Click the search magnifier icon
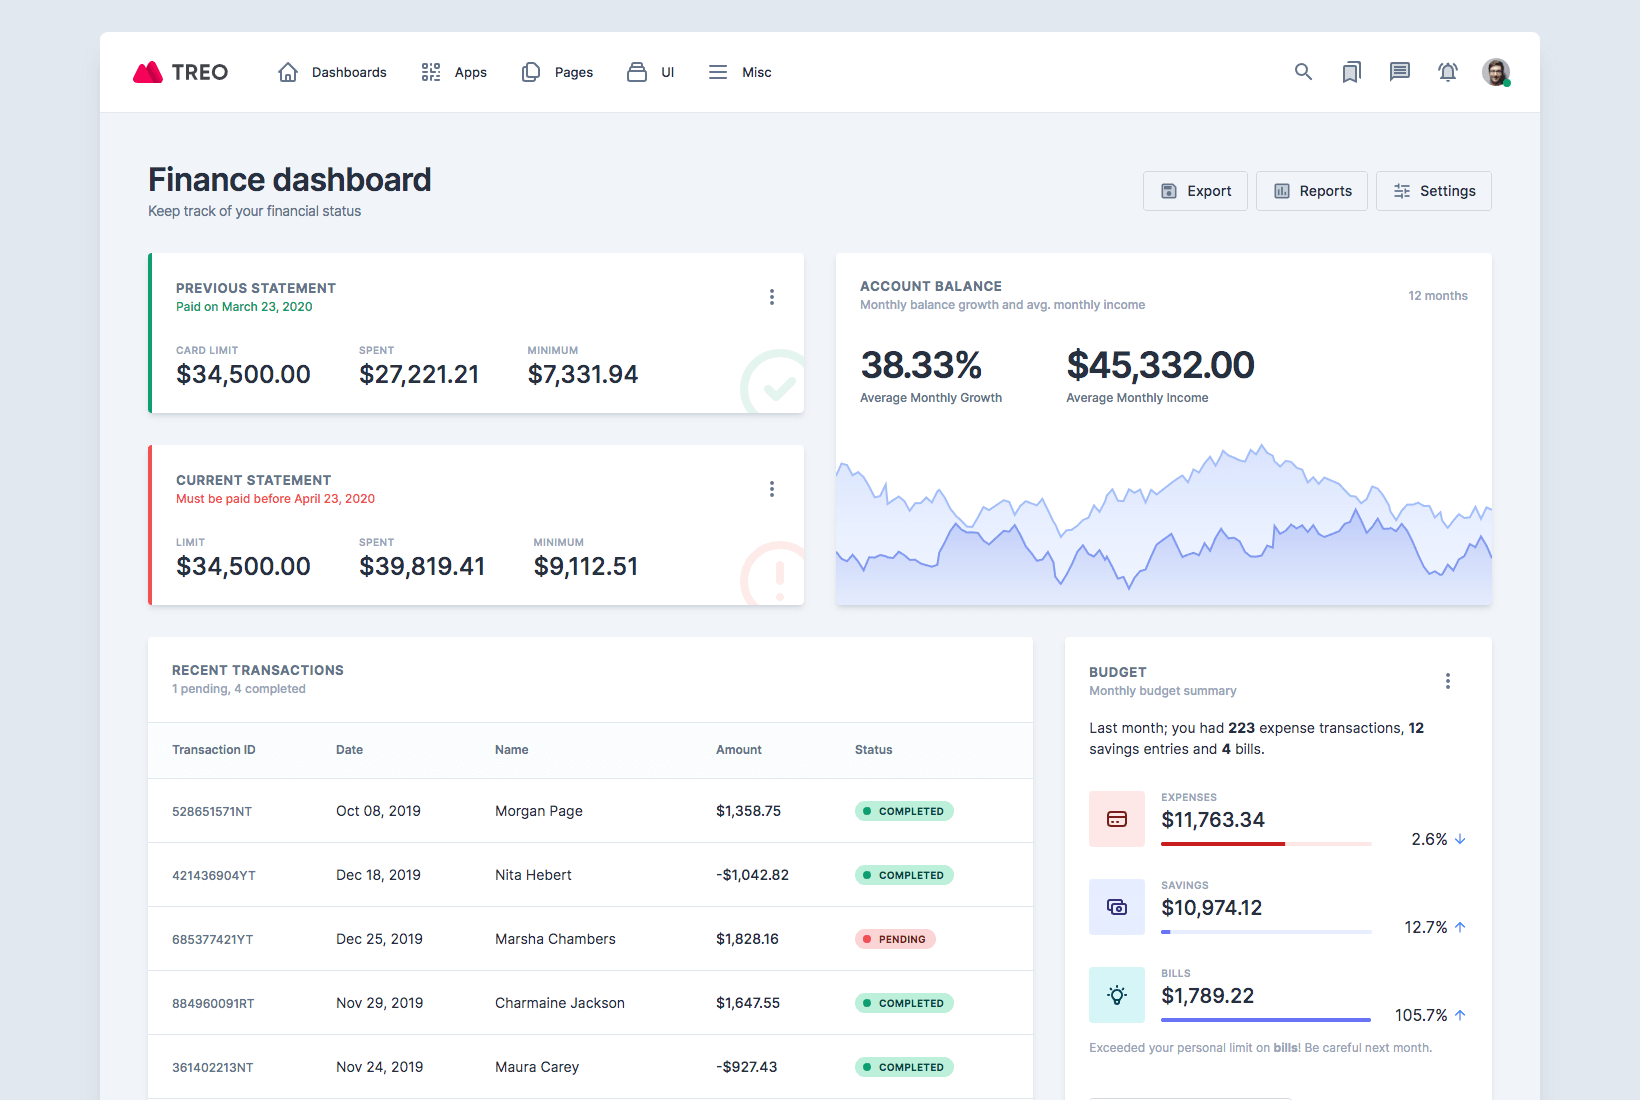The width and height of the screenshot is (1640, 1100). (1303, 72)
